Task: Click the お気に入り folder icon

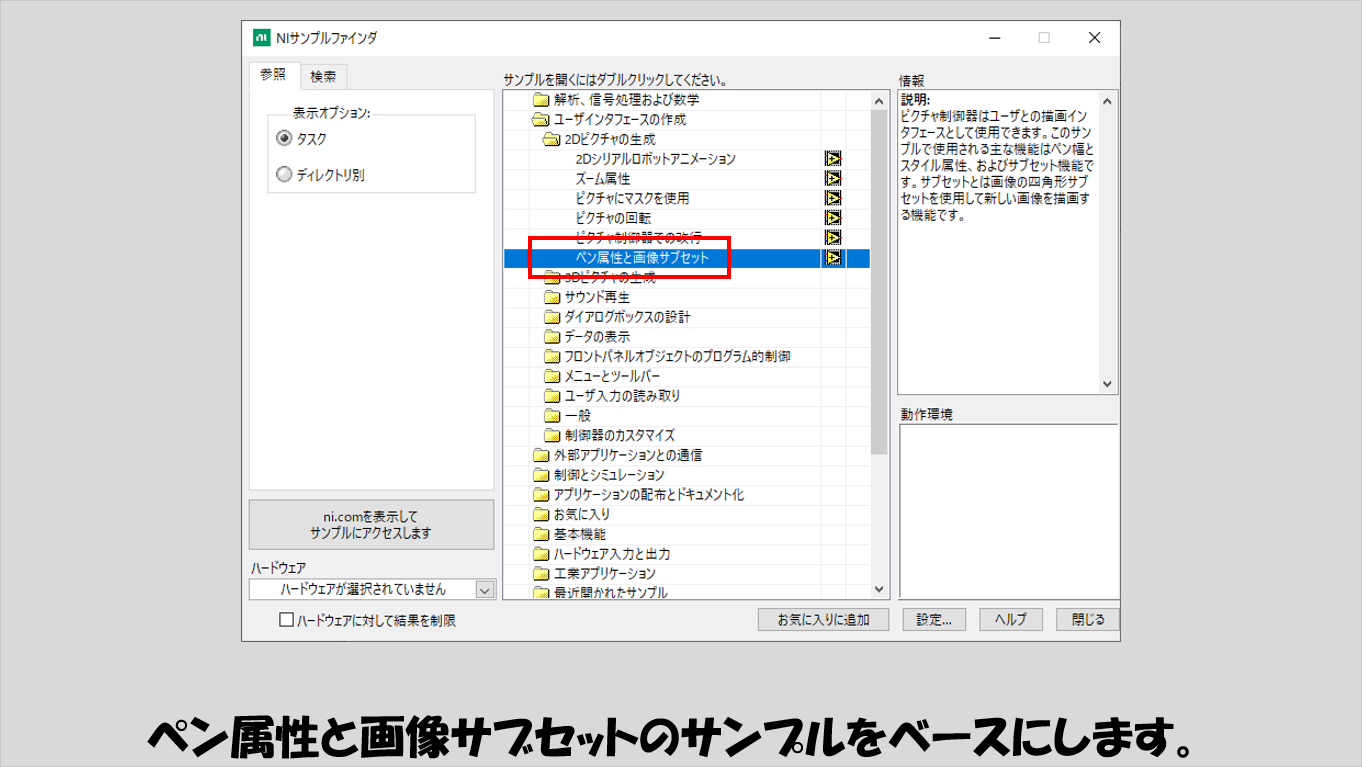Action: 541,515
